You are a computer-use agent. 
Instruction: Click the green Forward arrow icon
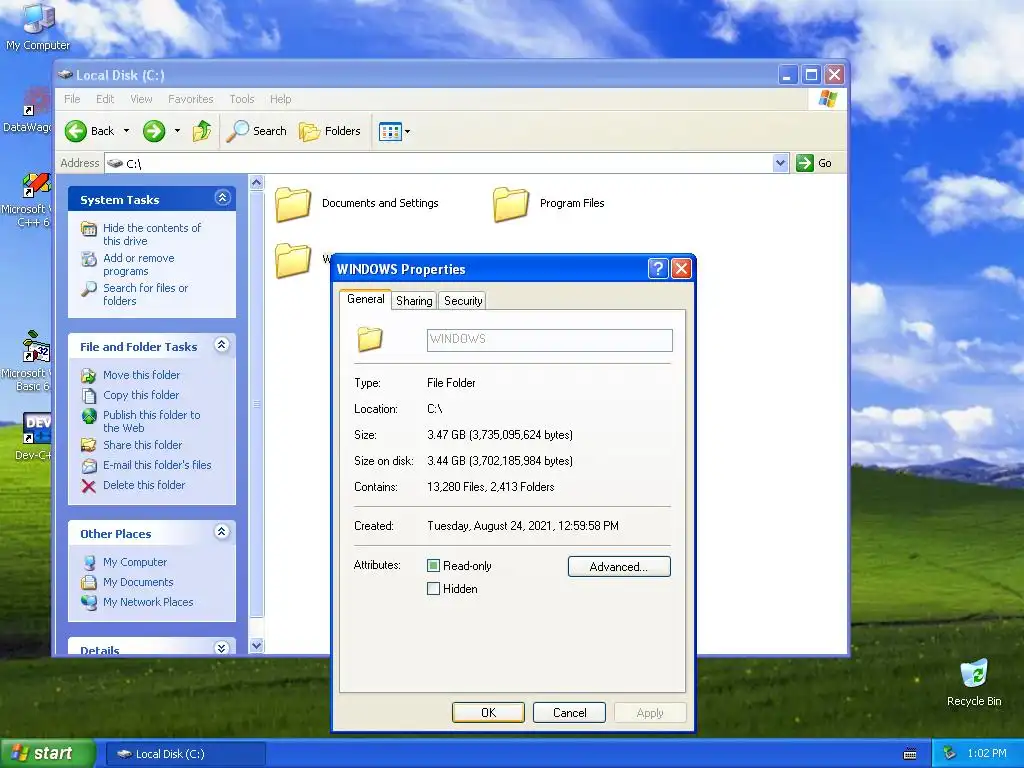pyautogui.click(x=154, y=131)
